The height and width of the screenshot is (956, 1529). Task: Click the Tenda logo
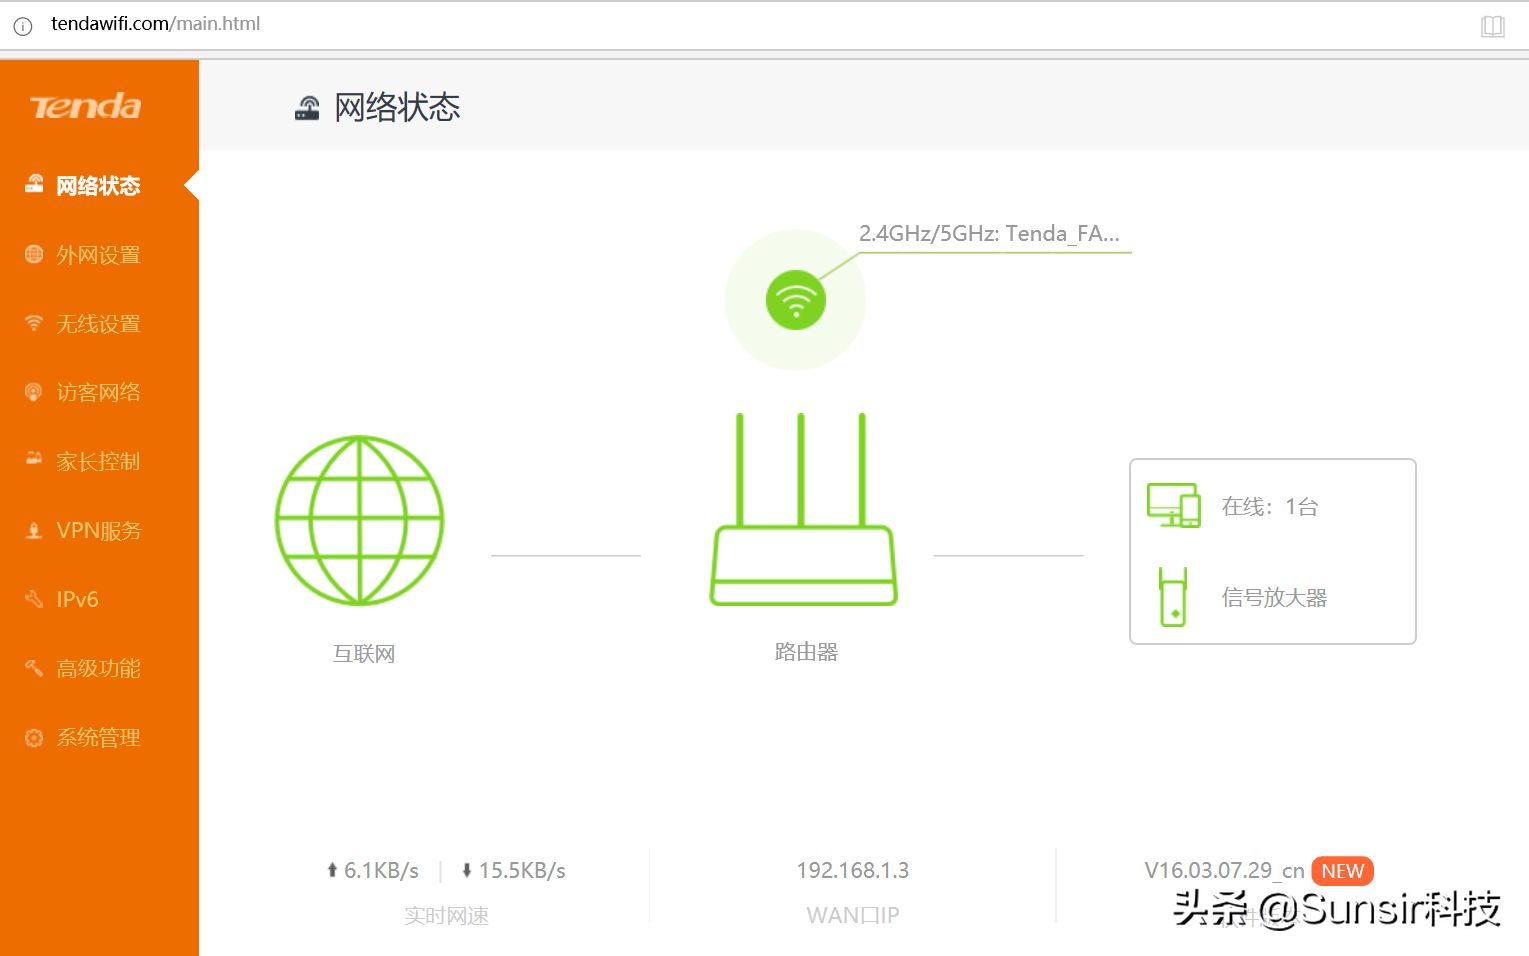tap(86, 107)
